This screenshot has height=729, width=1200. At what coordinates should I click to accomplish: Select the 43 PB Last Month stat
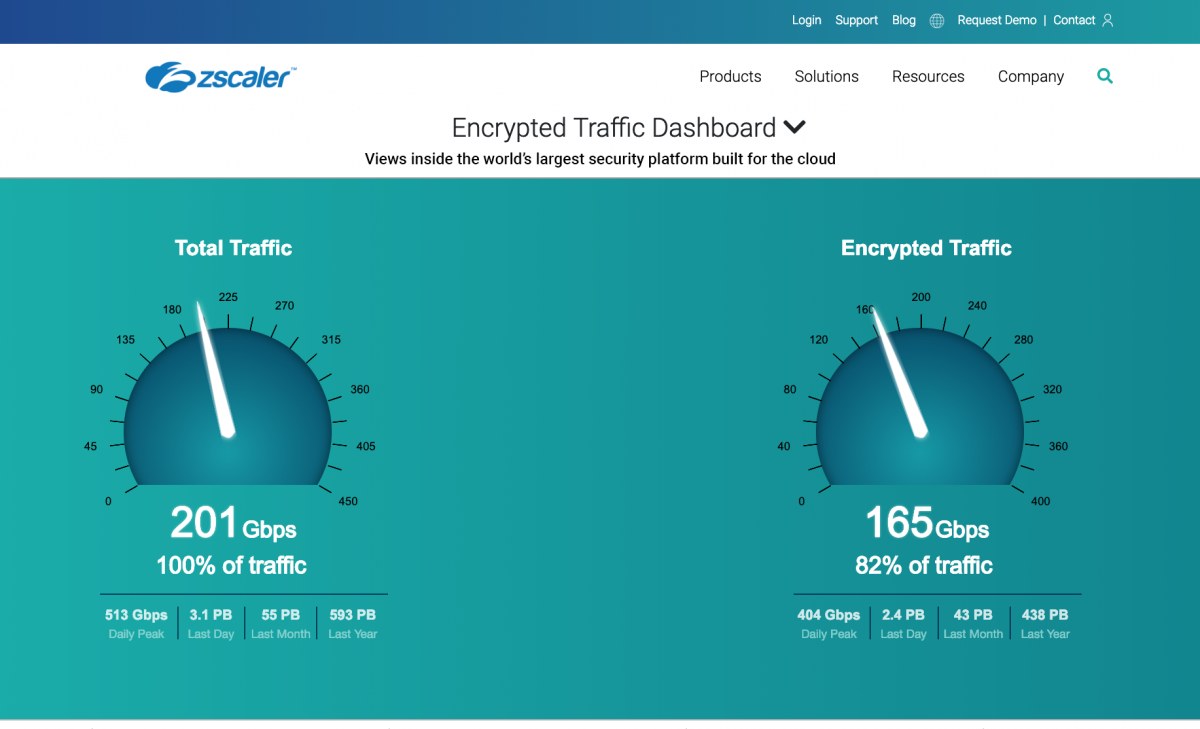[x=973, y=623]
